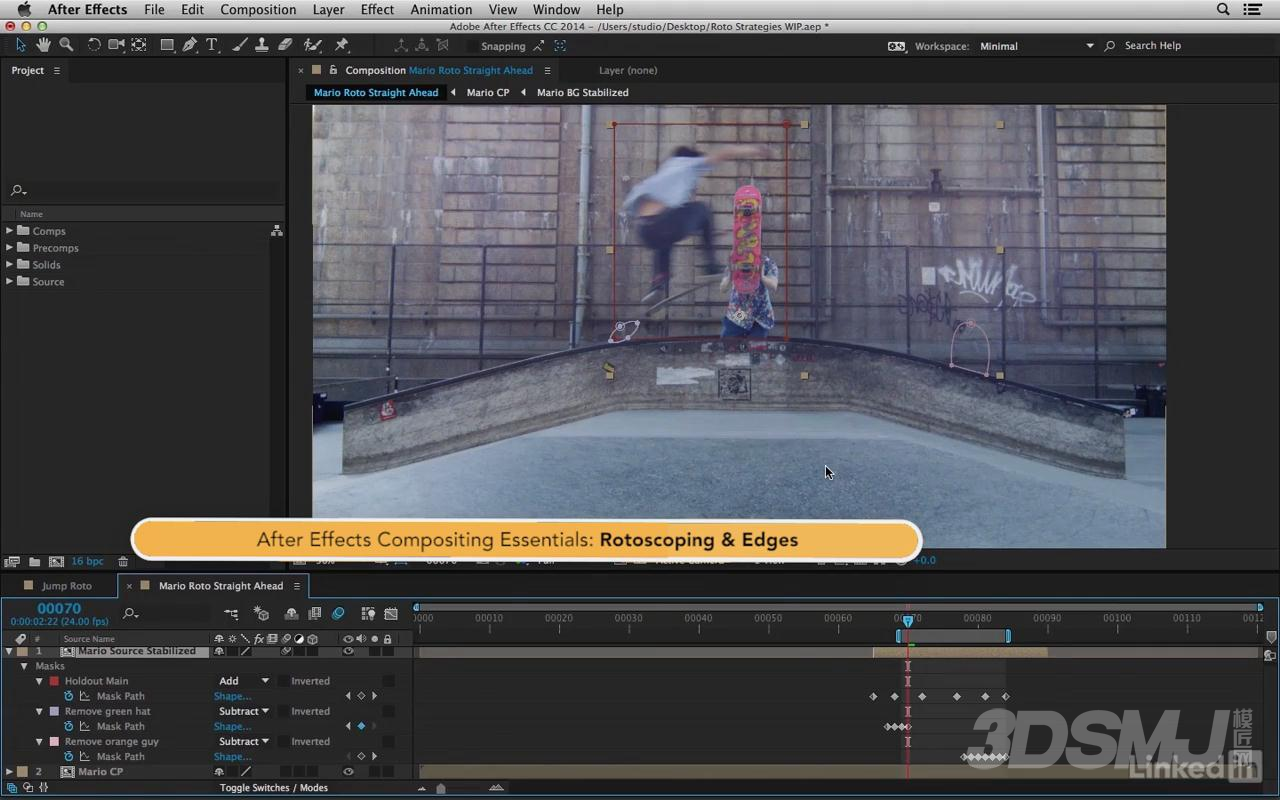The height and width of the screenshot is (800, 1280).
Task: Create a new folder in Project panel
Action: pos(34,562)
